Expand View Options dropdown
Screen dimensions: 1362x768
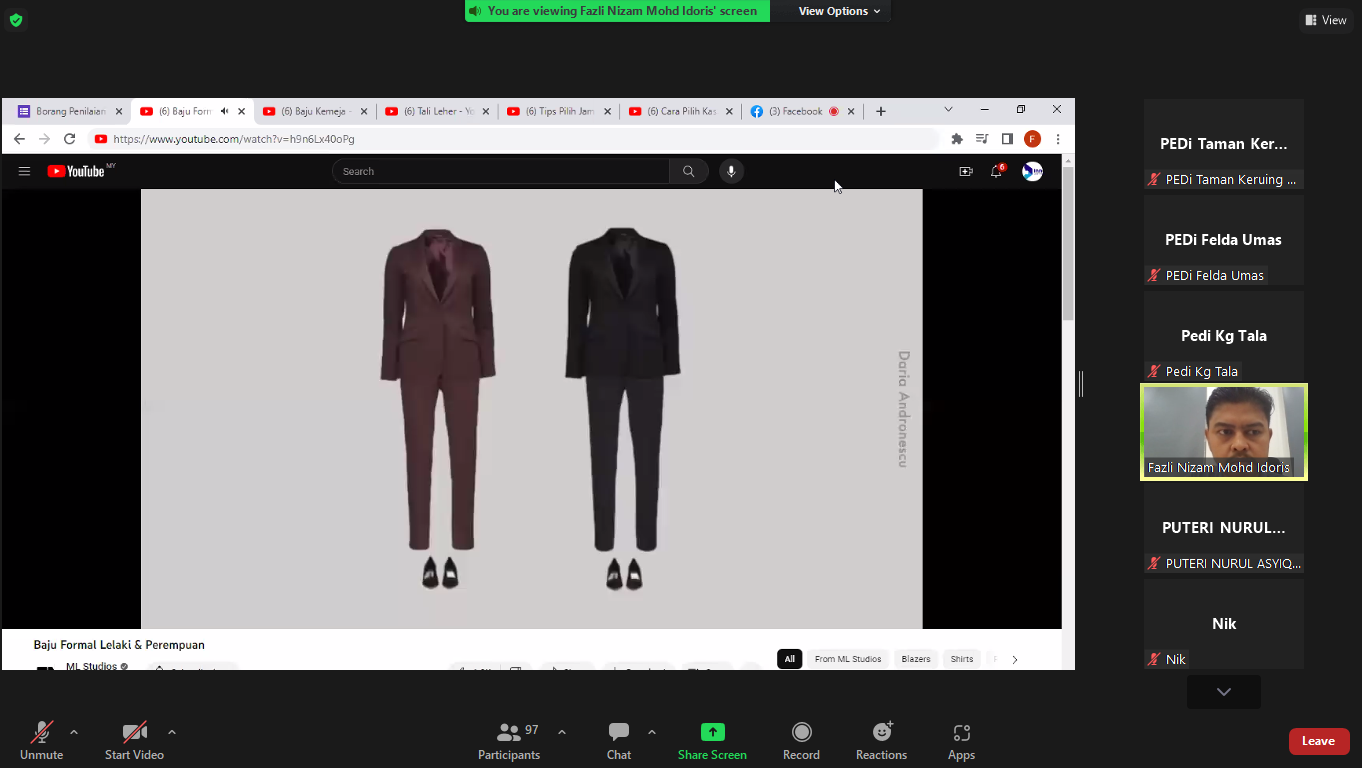point(839,11)
